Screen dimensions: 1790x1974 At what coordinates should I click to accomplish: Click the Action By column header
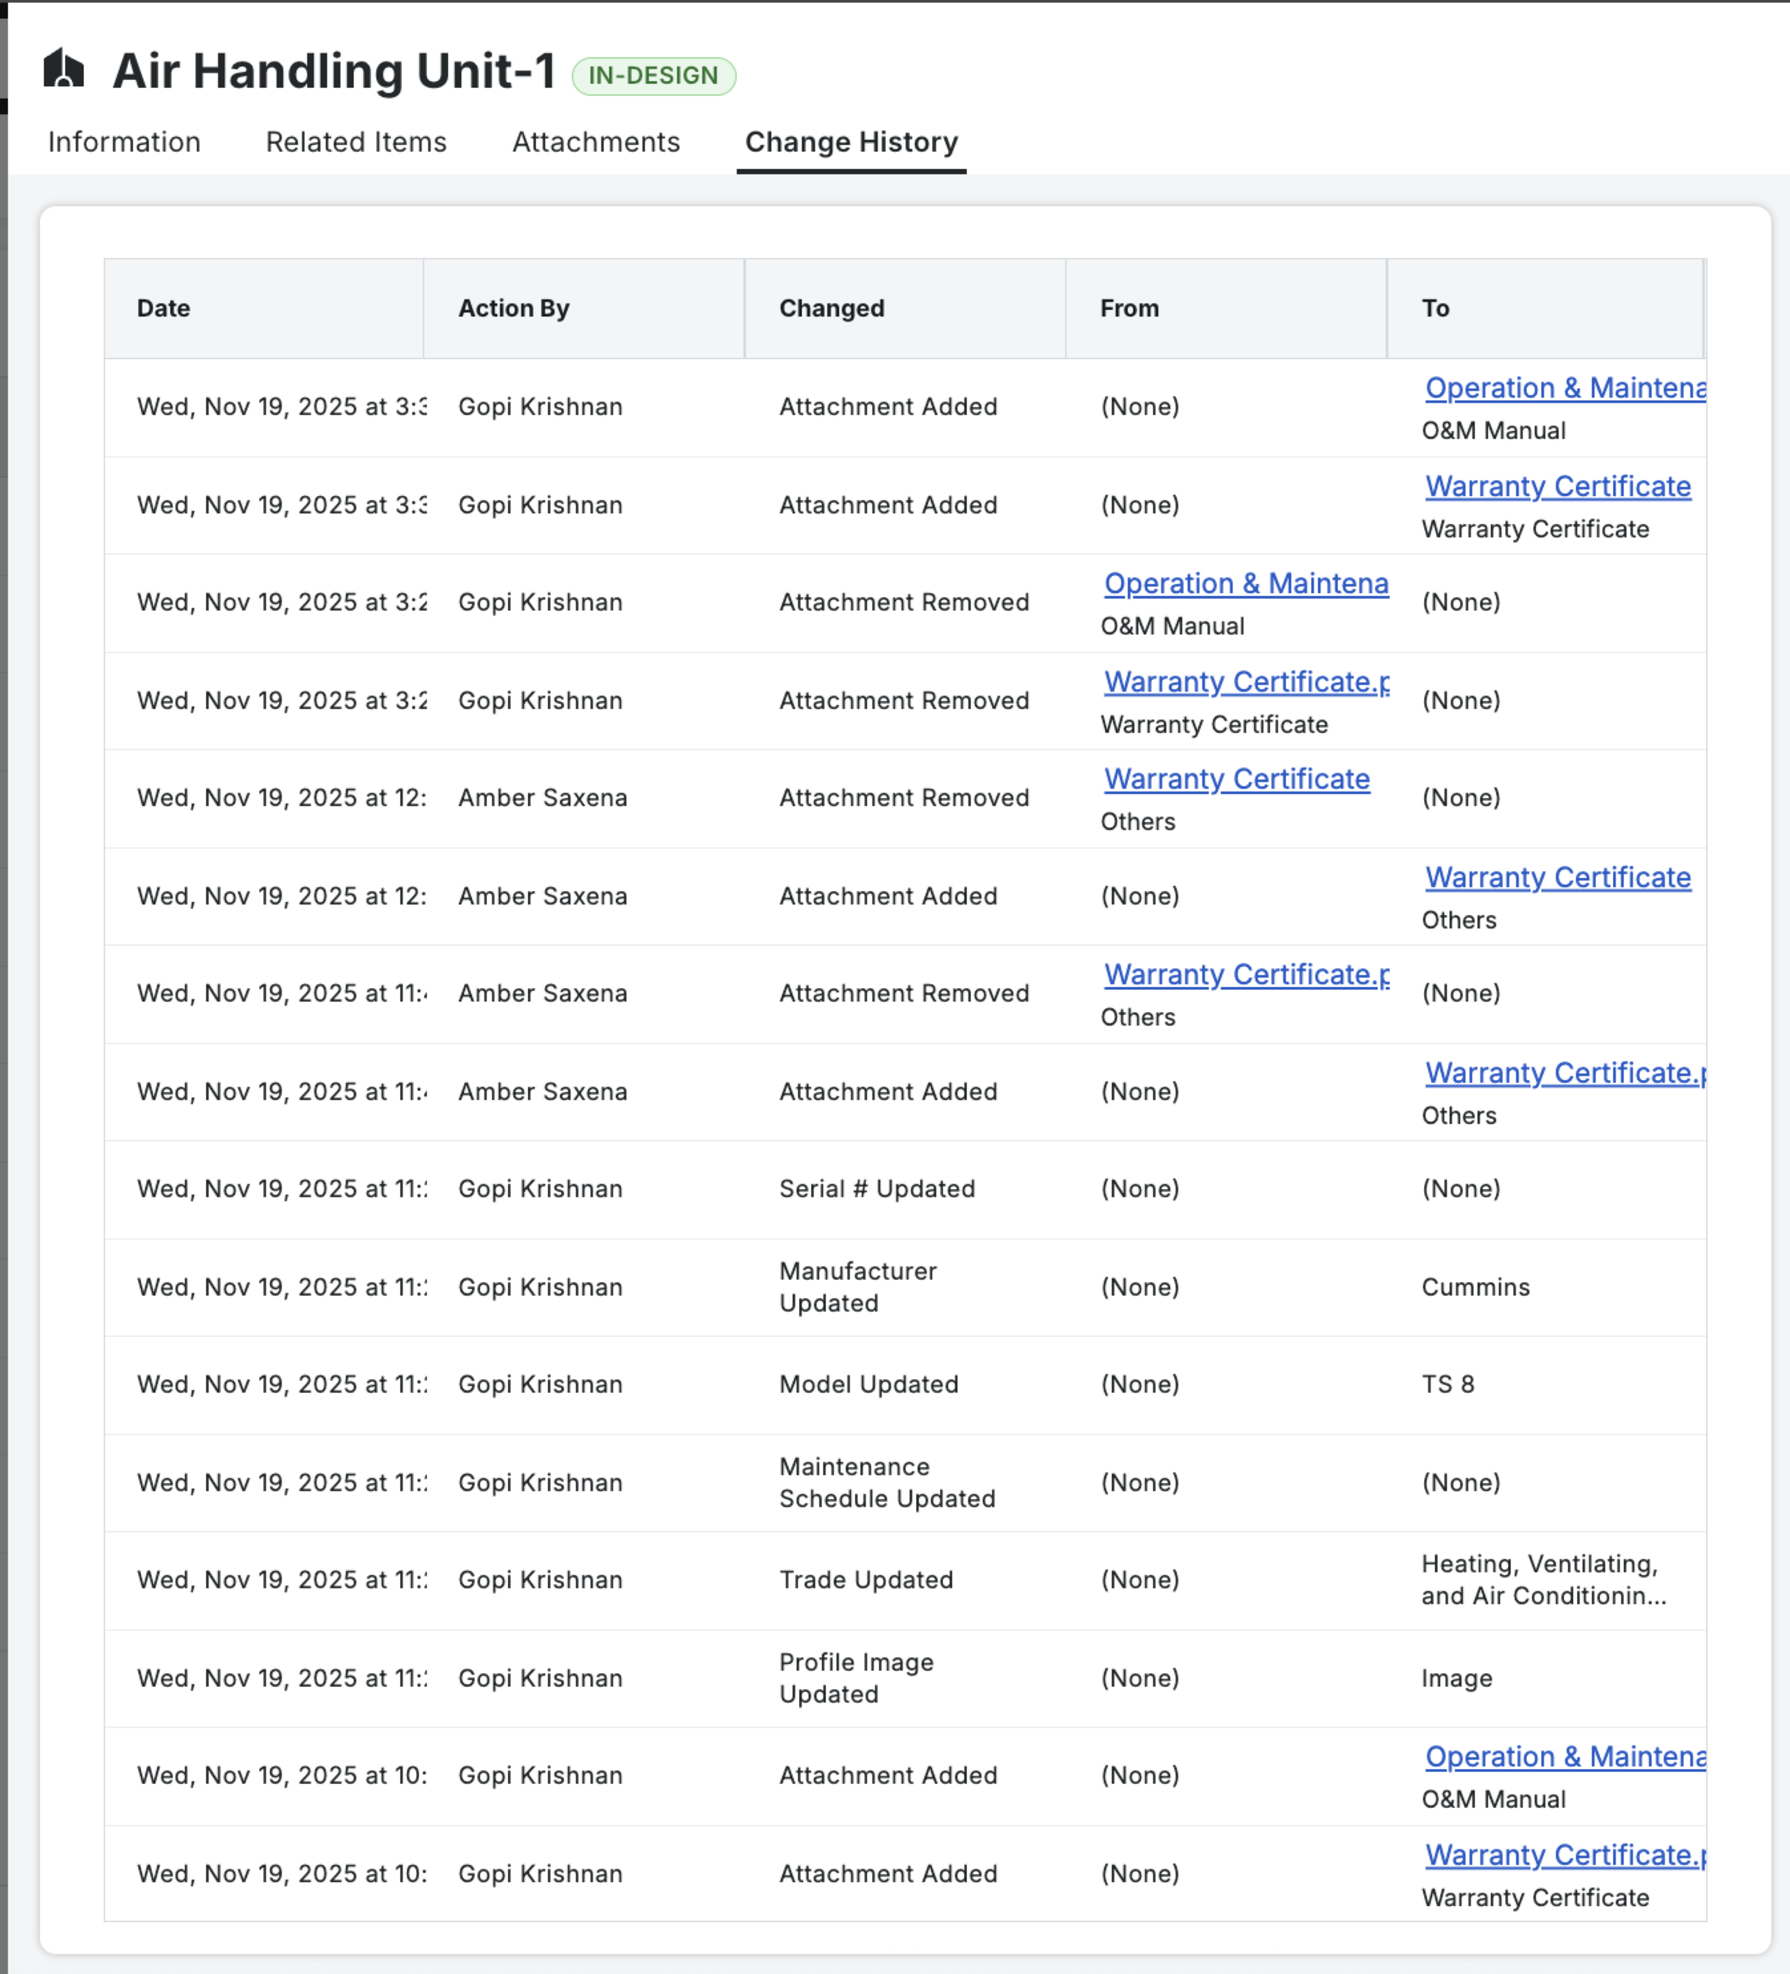point(514,308)
